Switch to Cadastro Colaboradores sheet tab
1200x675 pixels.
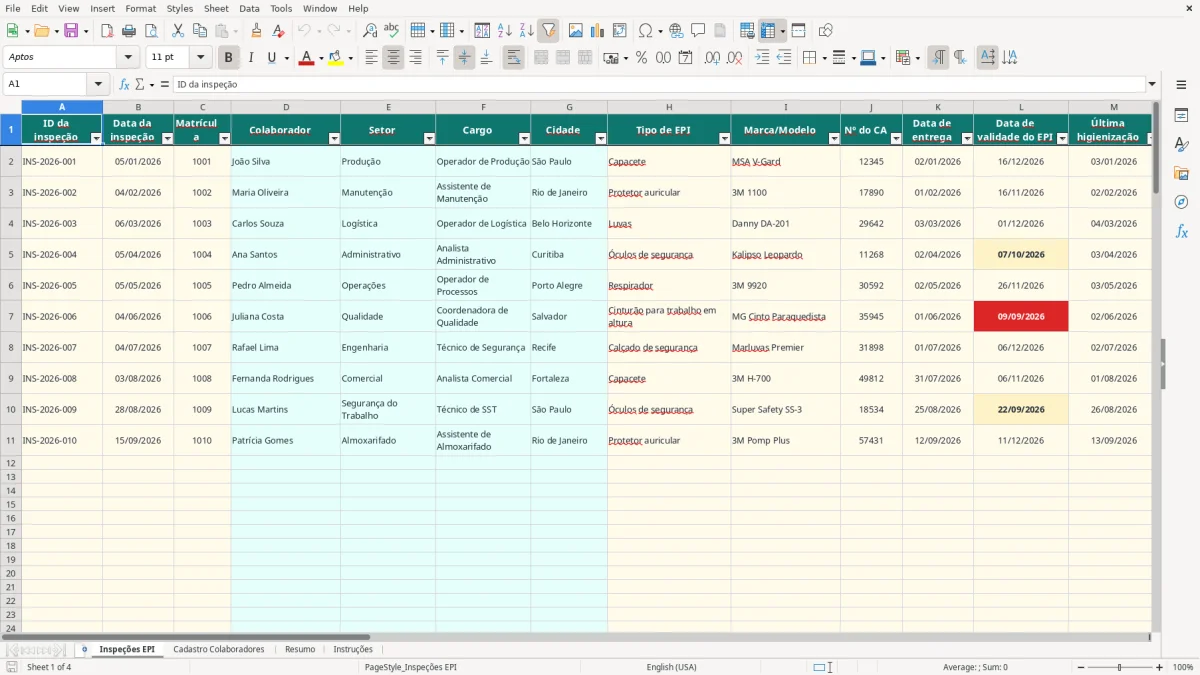pos(219,649)
